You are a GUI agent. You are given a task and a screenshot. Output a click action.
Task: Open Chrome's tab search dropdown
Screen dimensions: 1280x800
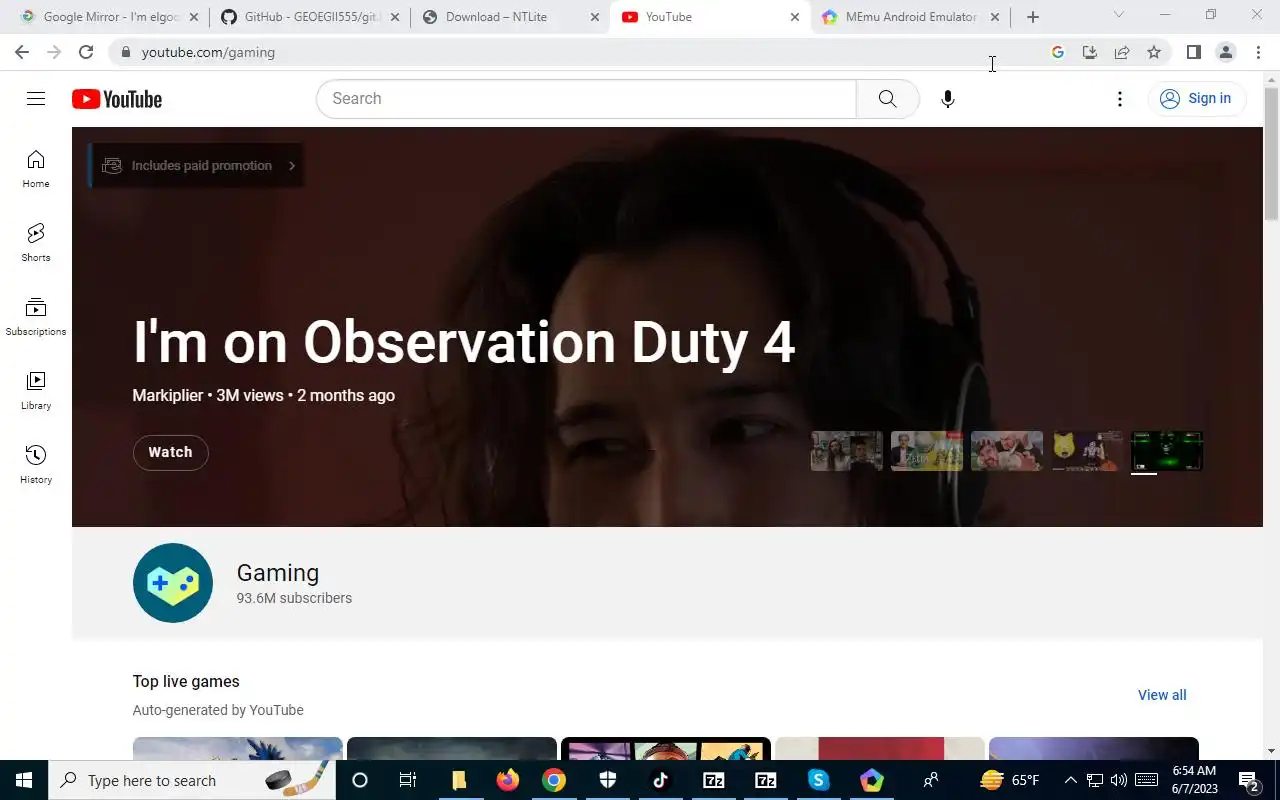click(1119, 15)
